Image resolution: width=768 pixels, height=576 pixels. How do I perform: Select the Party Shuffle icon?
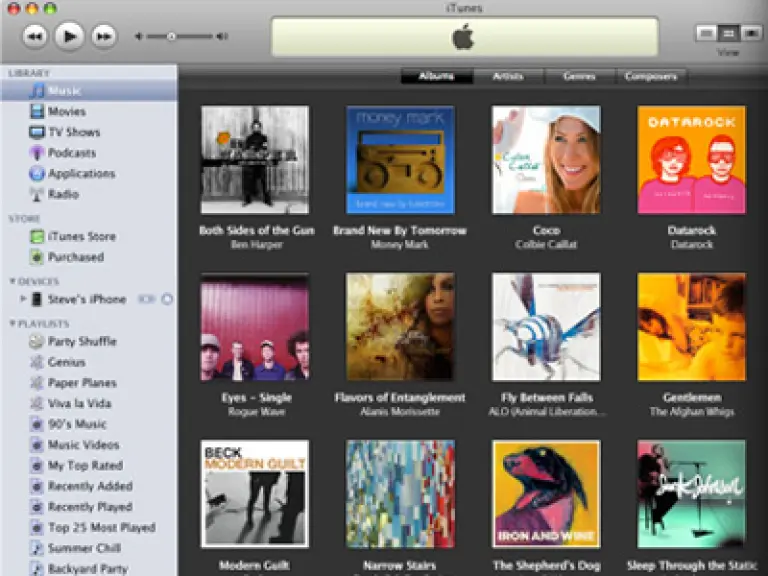pos(37,342)
